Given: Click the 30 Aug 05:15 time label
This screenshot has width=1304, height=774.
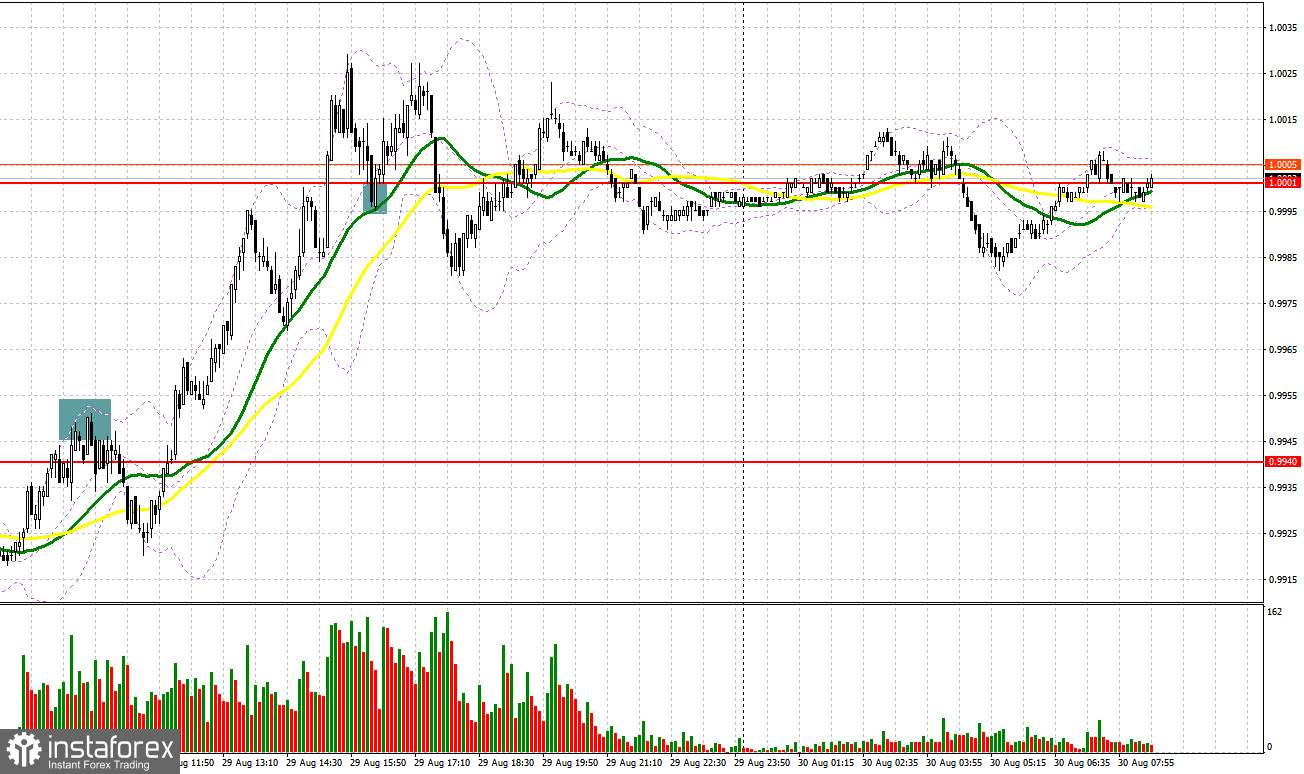Looking at the screenshot, I should 1018,762.
